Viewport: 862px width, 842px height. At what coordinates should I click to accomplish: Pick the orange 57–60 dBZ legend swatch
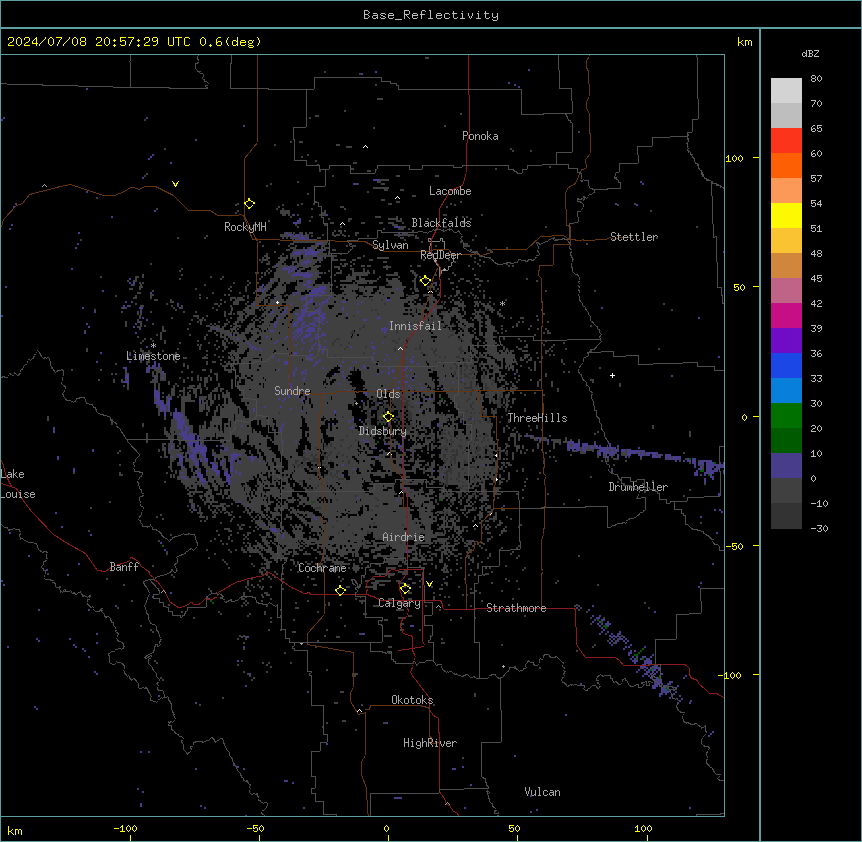pyautogui.click(x=786, y=165)
